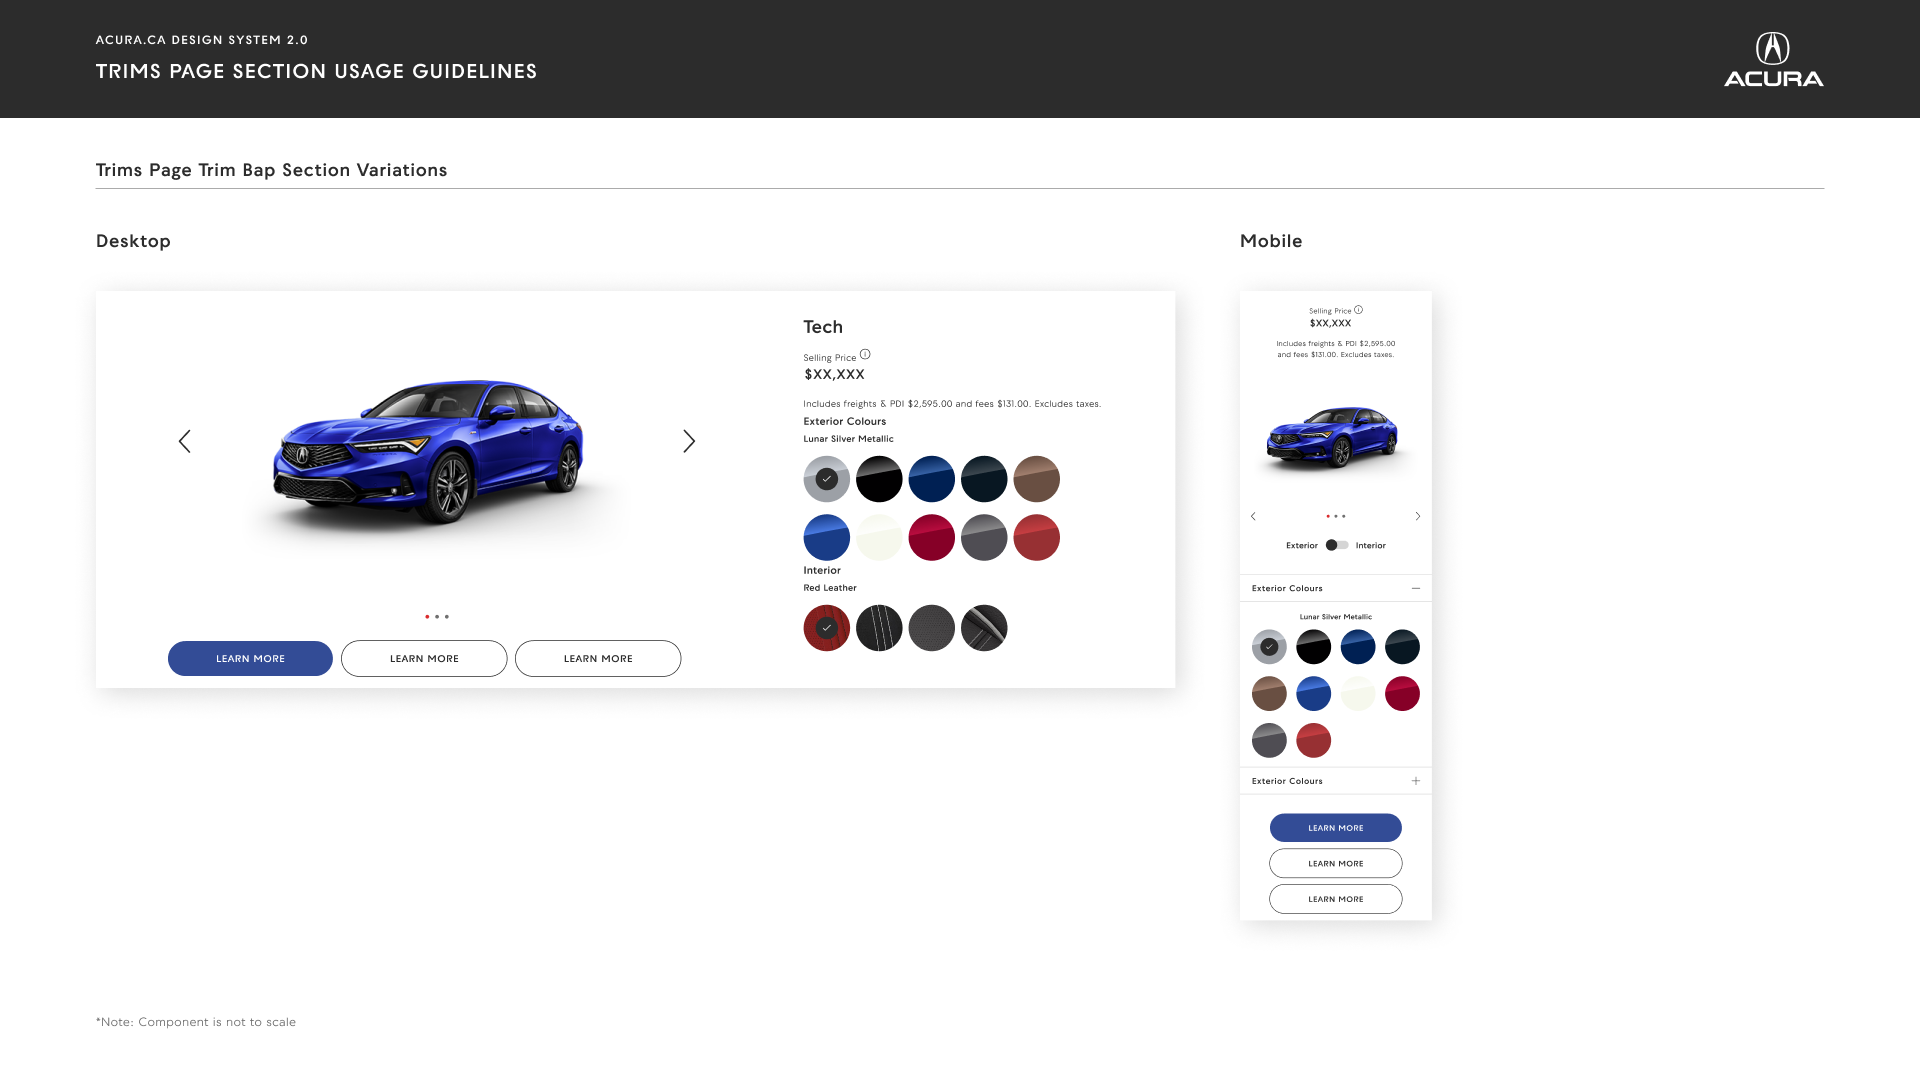Click the $XX,XXX price on desktop
The width and height of the screenshot is (1920, 1080).
tap(835, 374)
